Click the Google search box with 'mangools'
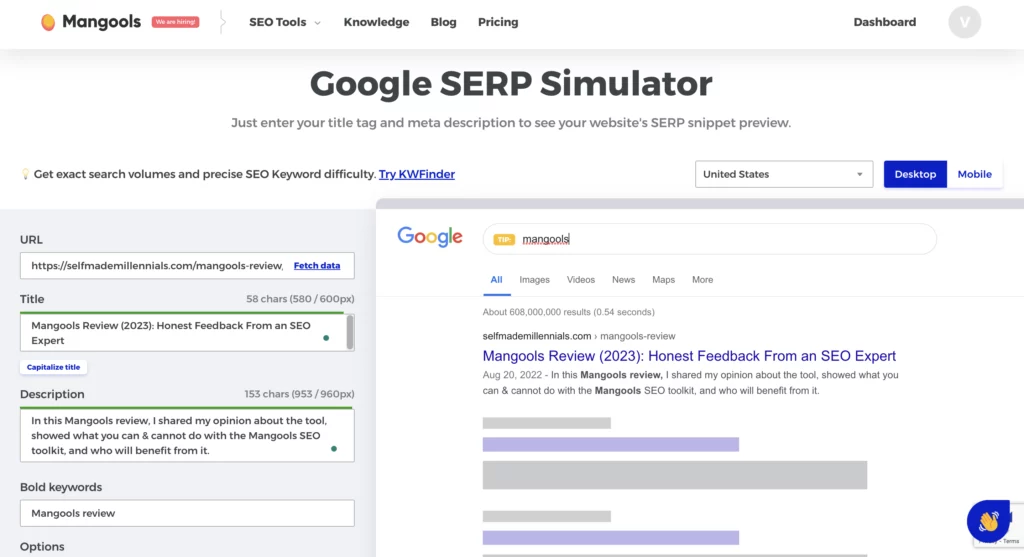This screenshot has width=1024, height=557. click(x=709, y=239)
